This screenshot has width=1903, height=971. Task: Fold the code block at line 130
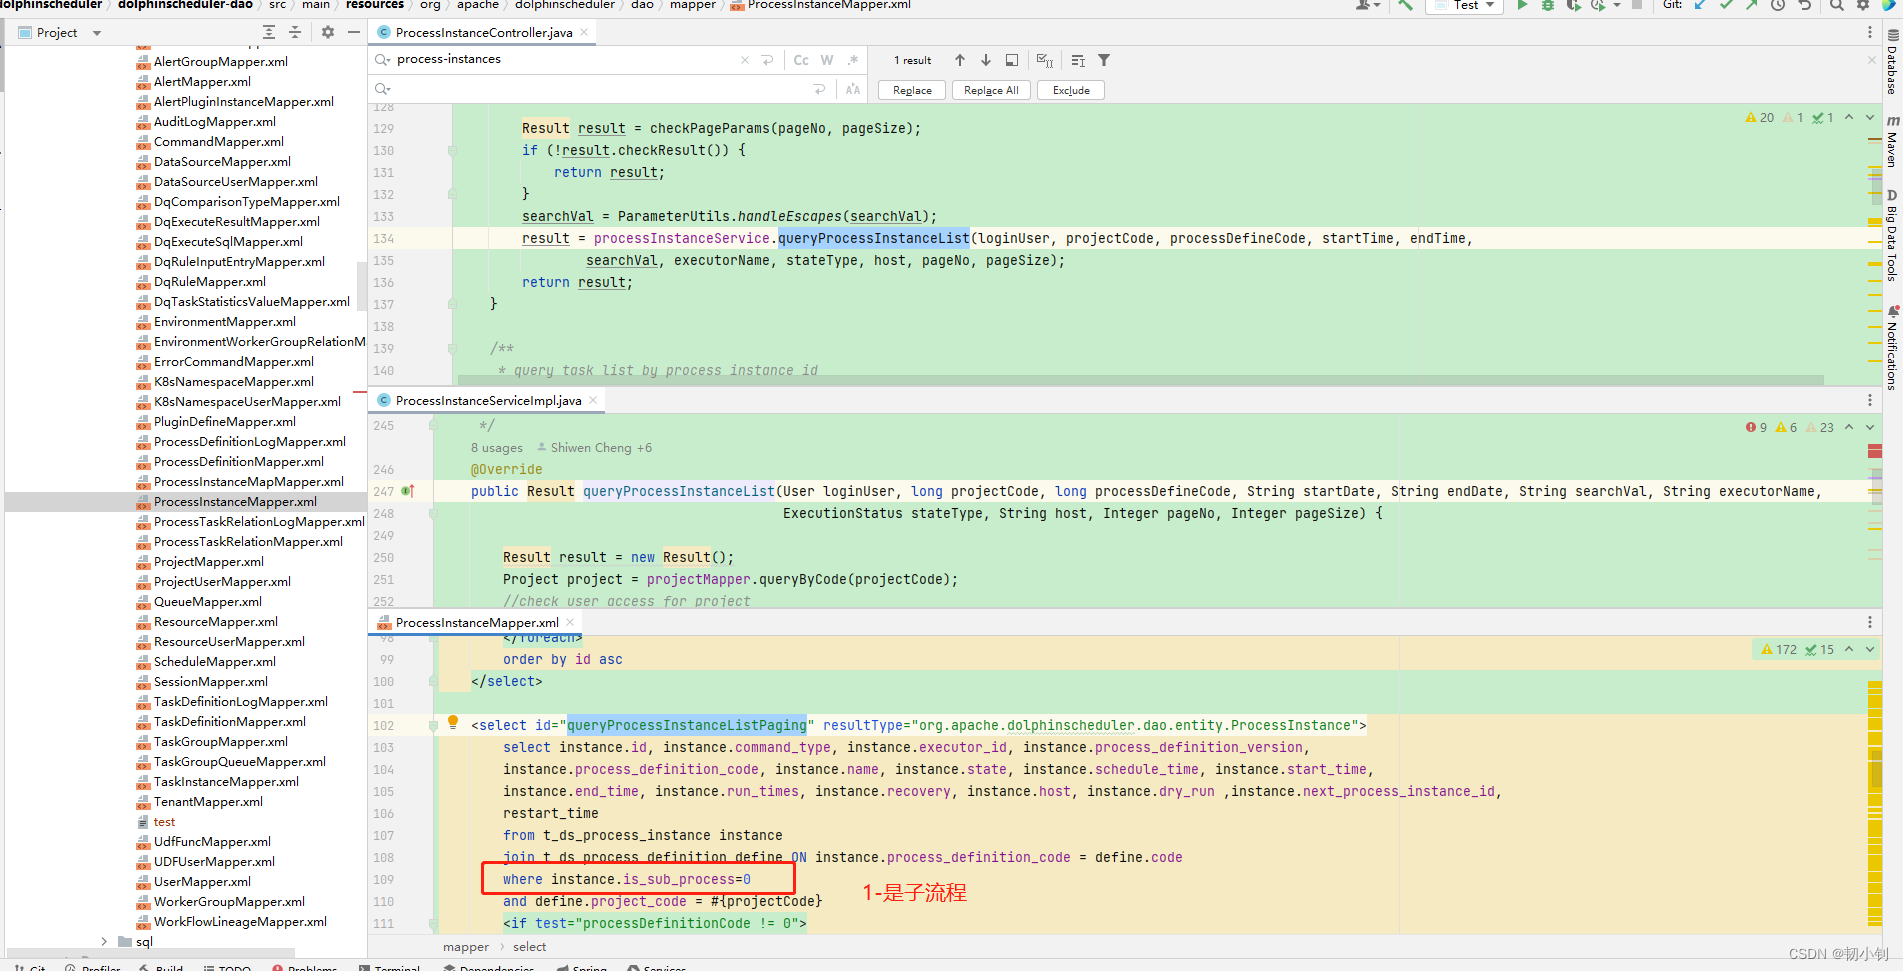click(452, 151)
